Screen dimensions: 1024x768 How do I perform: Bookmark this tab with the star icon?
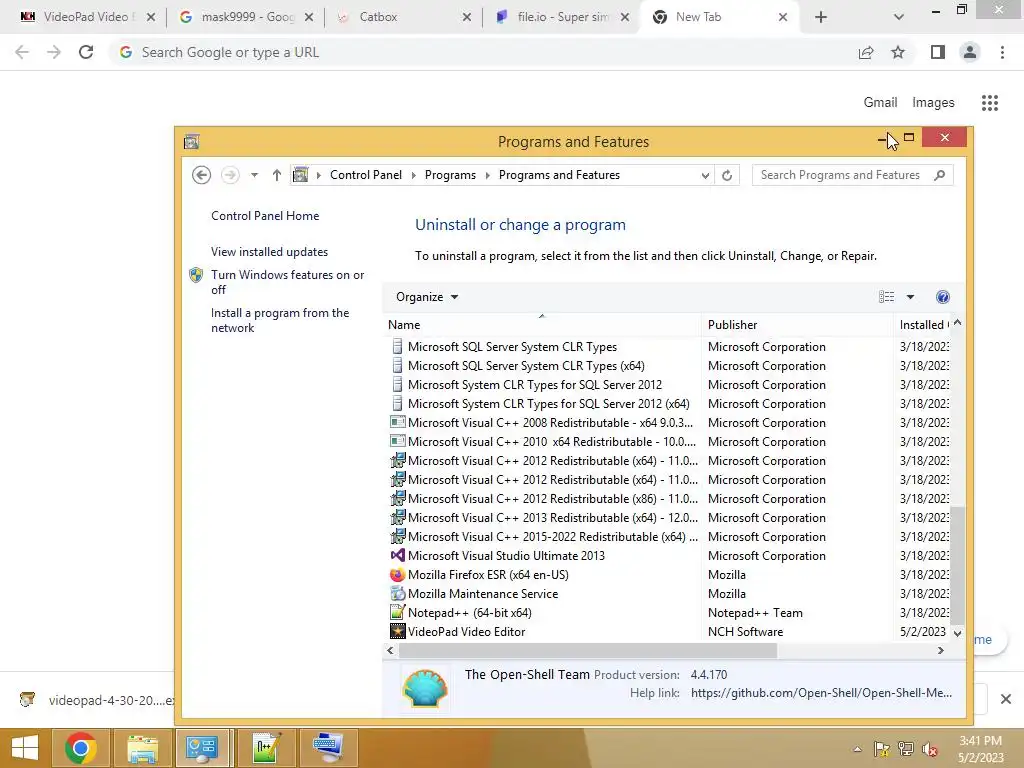(898, 52)
